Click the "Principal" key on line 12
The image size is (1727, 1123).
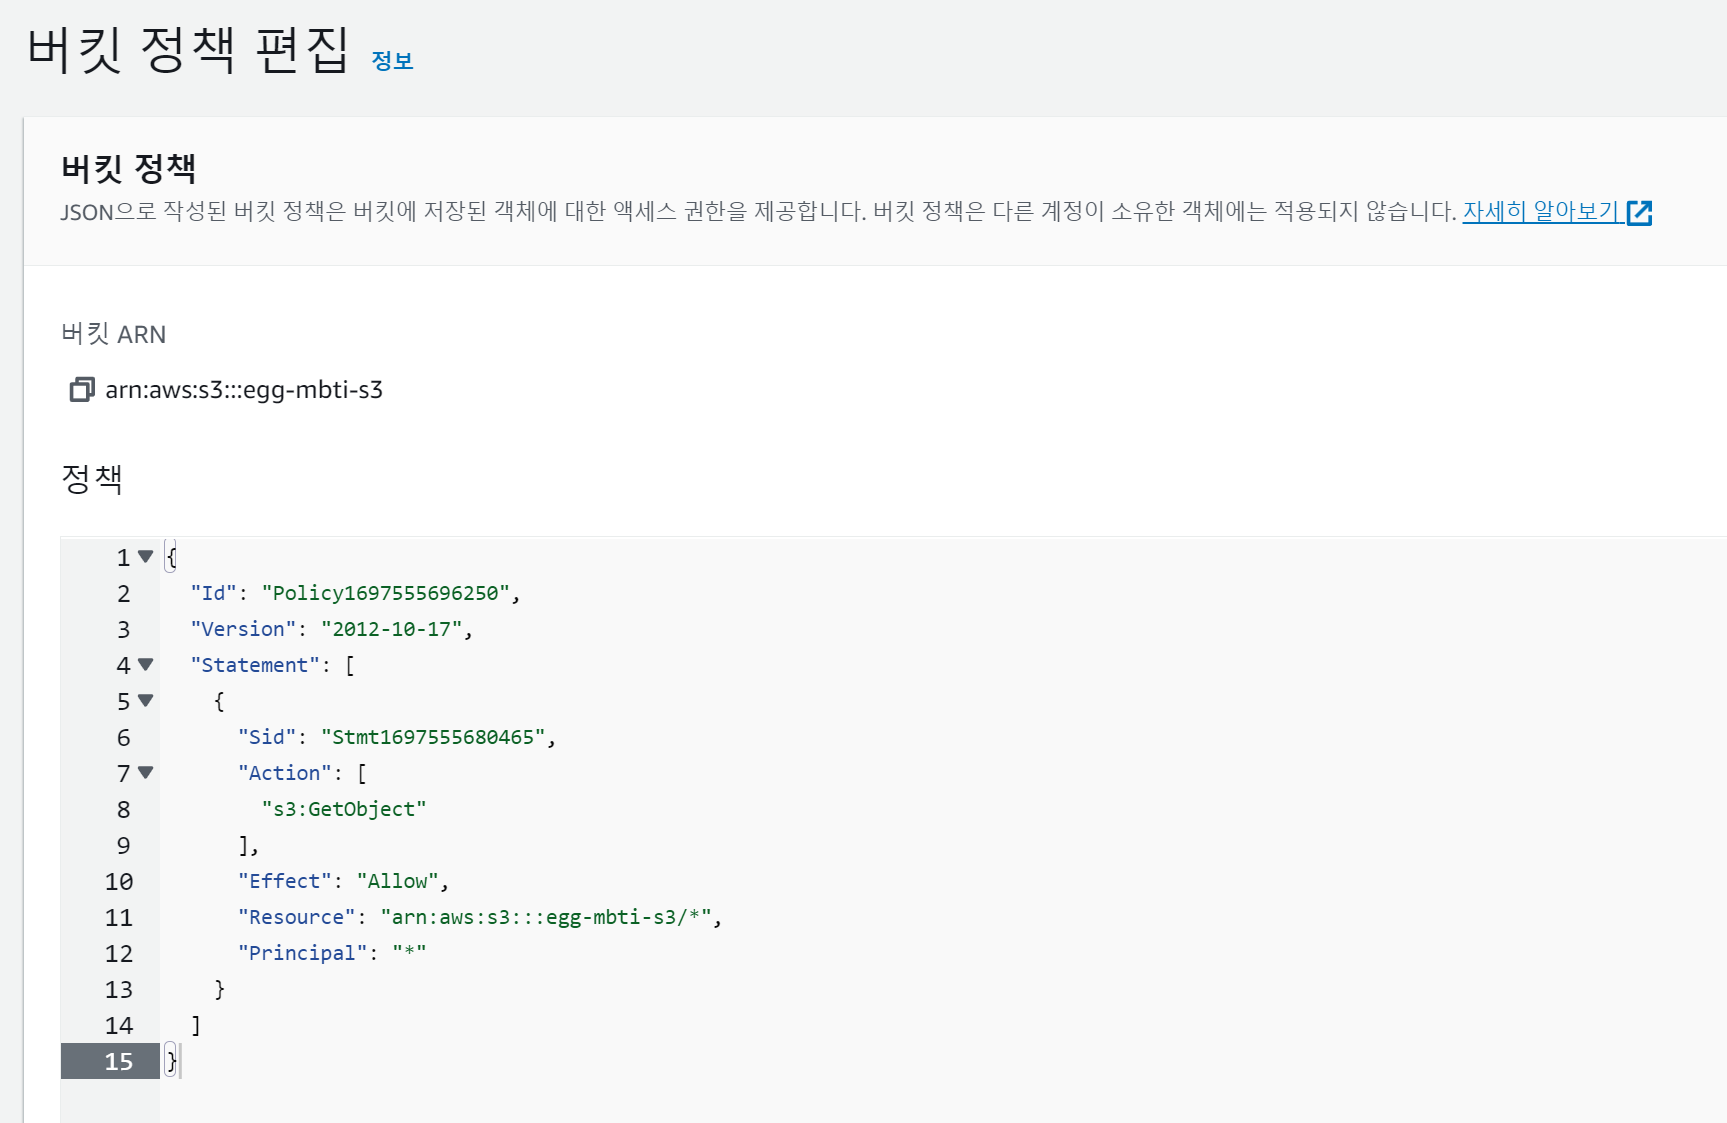[x=303, y=953]
